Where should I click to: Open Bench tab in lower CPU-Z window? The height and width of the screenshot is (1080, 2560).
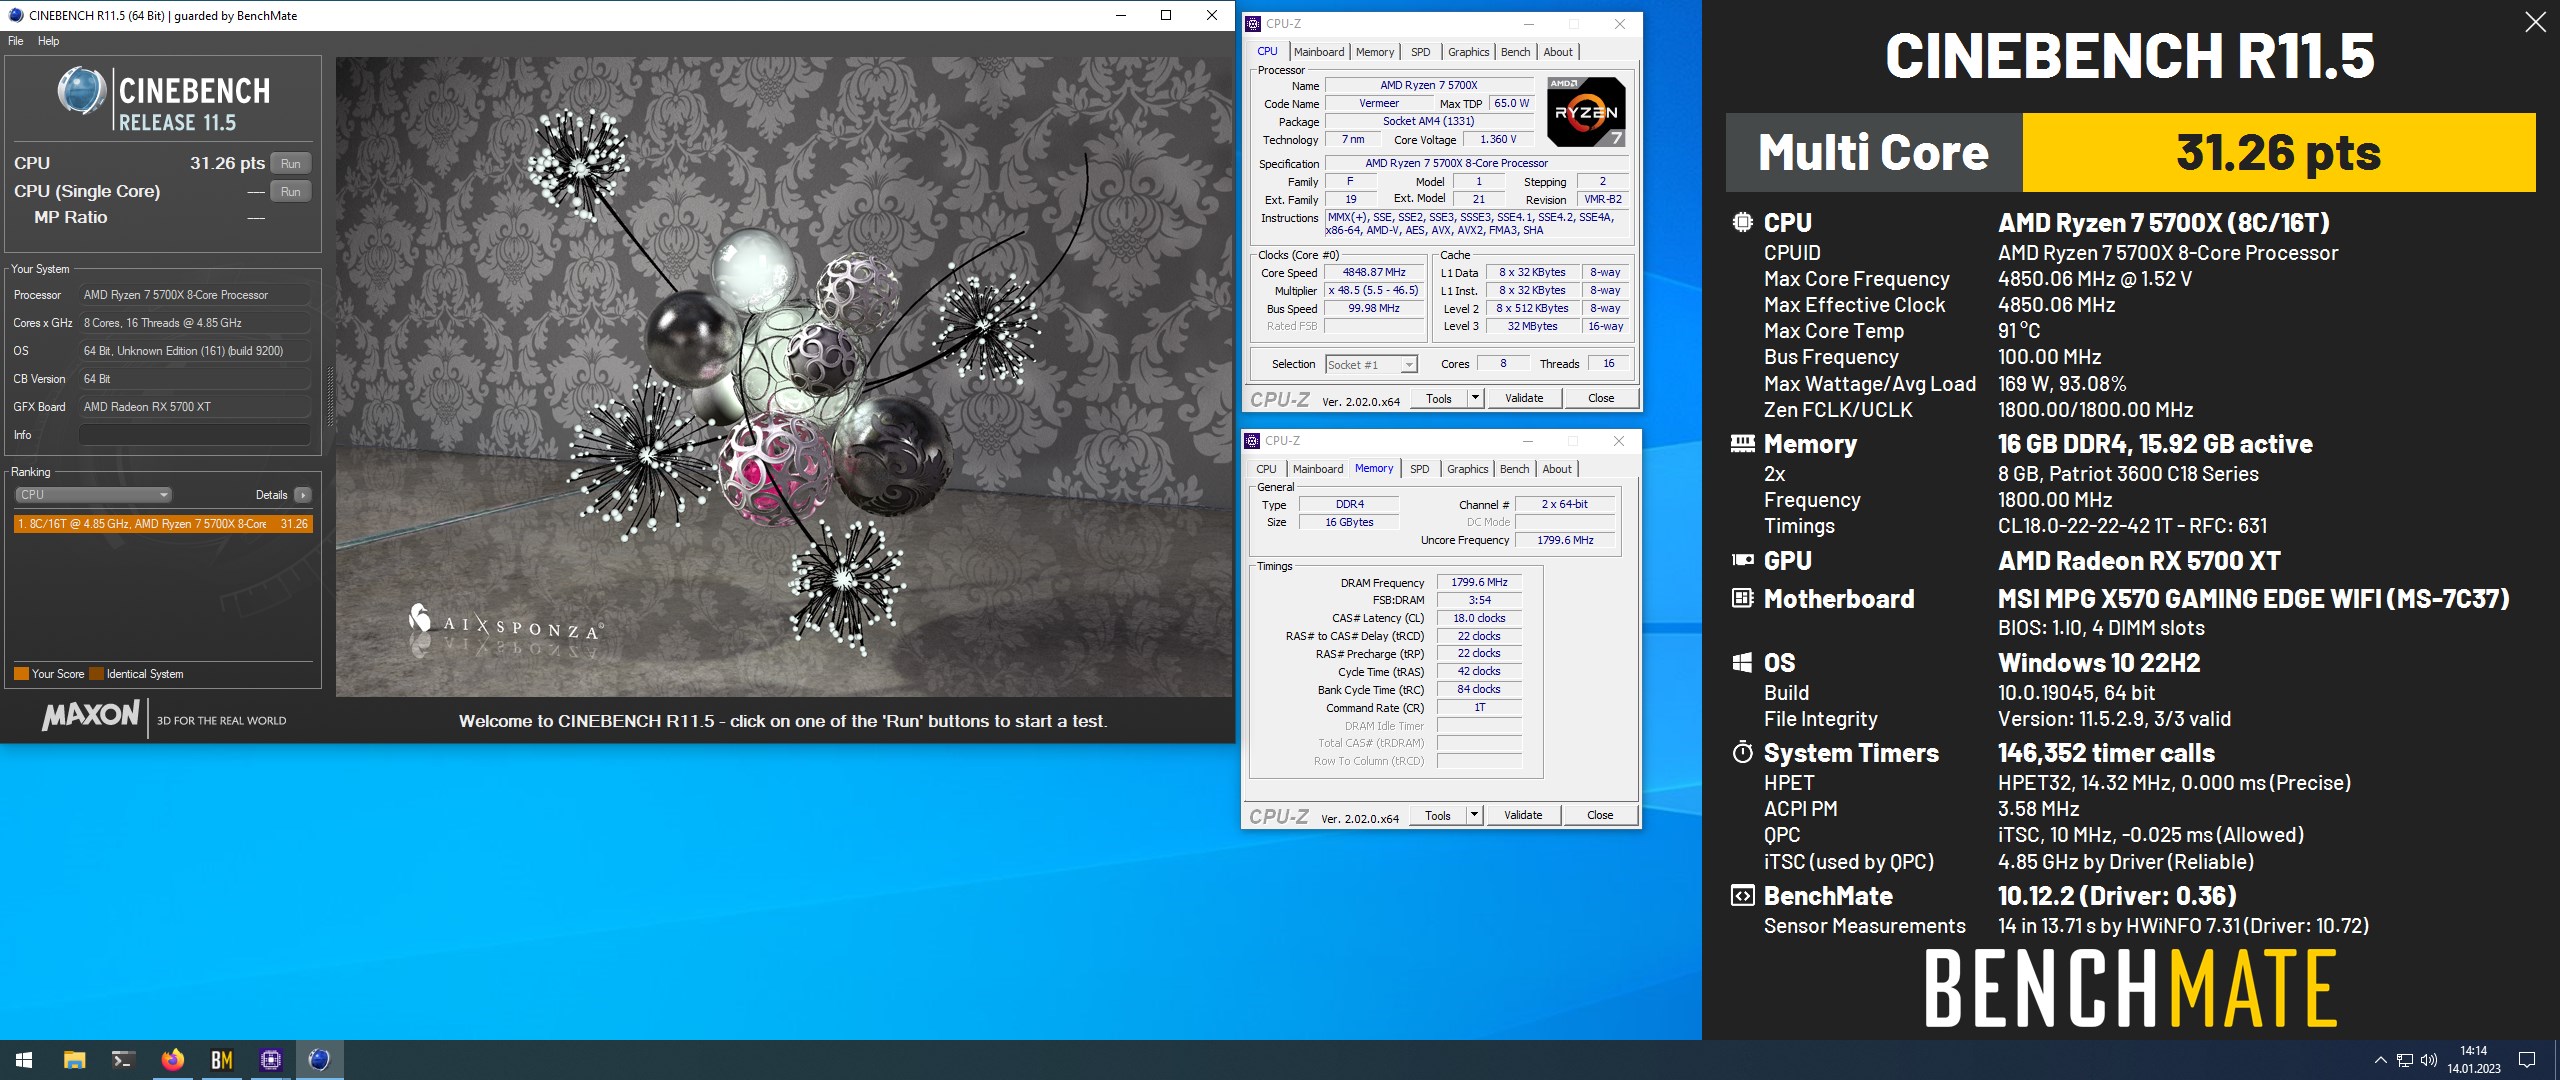tap(1514, 469)
